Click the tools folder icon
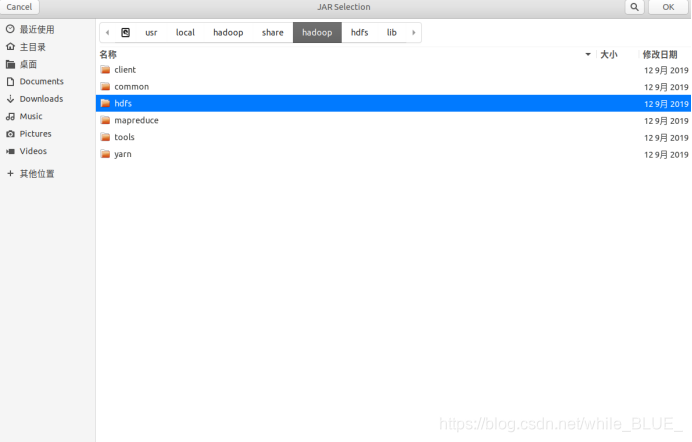692x442 pixels. tap(105, 137)
